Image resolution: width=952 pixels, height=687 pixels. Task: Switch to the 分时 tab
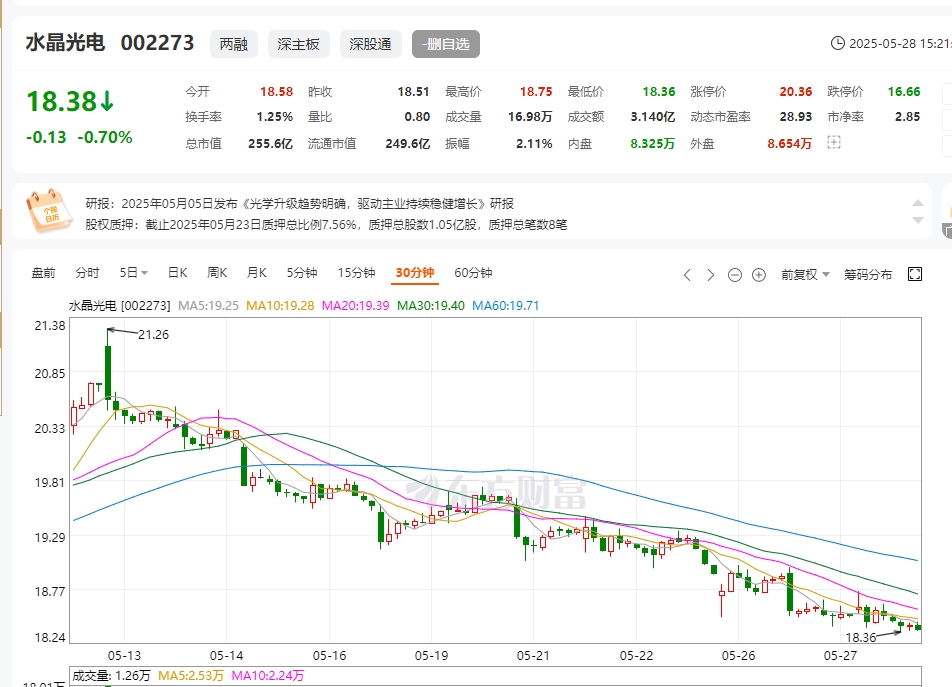[x=87, y=273]
